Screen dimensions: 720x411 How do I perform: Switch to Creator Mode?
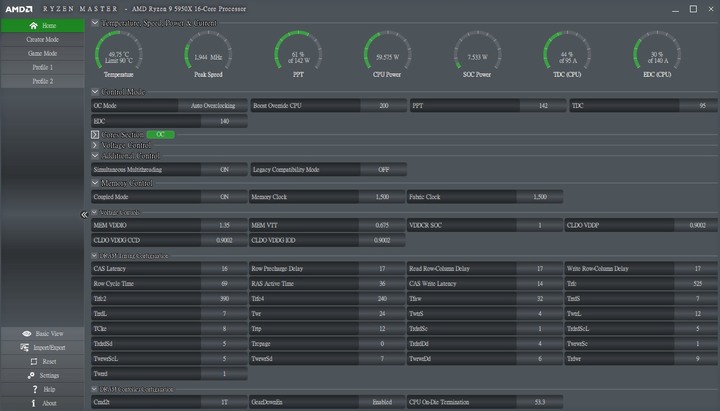tap(43, 39)
